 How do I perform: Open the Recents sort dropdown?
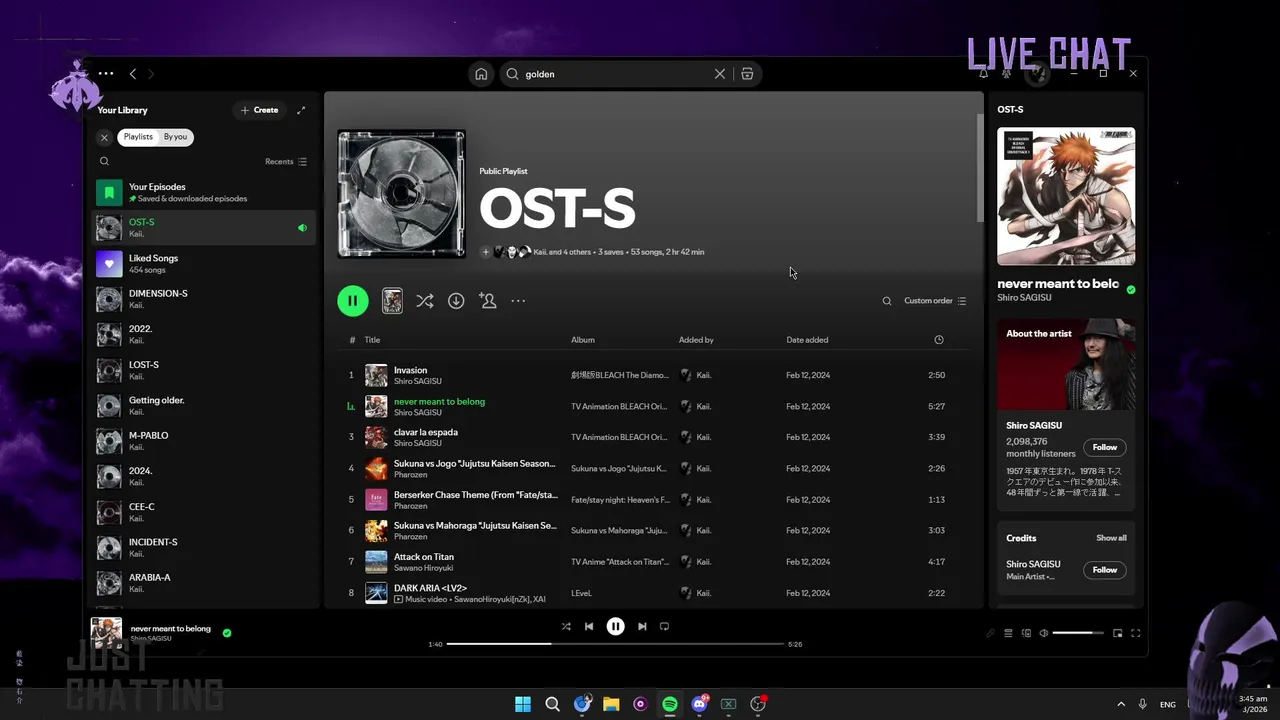[x=286, y=161]
